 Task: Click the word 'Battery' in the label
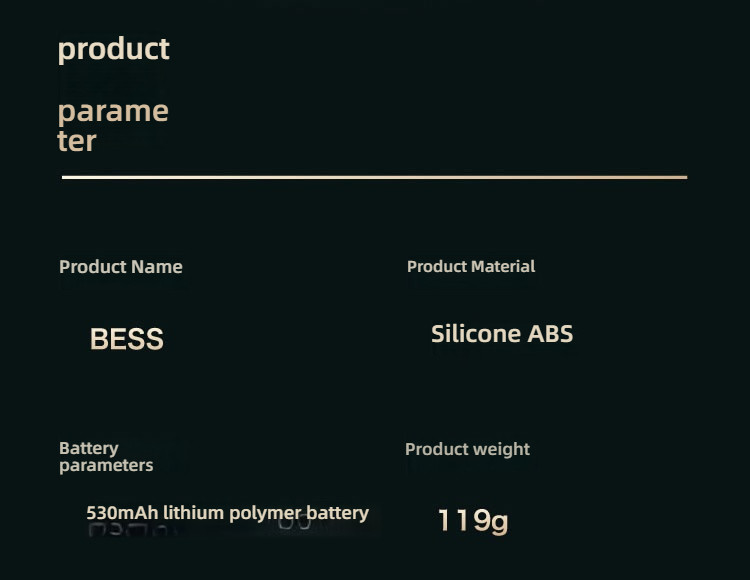point(88,449)
